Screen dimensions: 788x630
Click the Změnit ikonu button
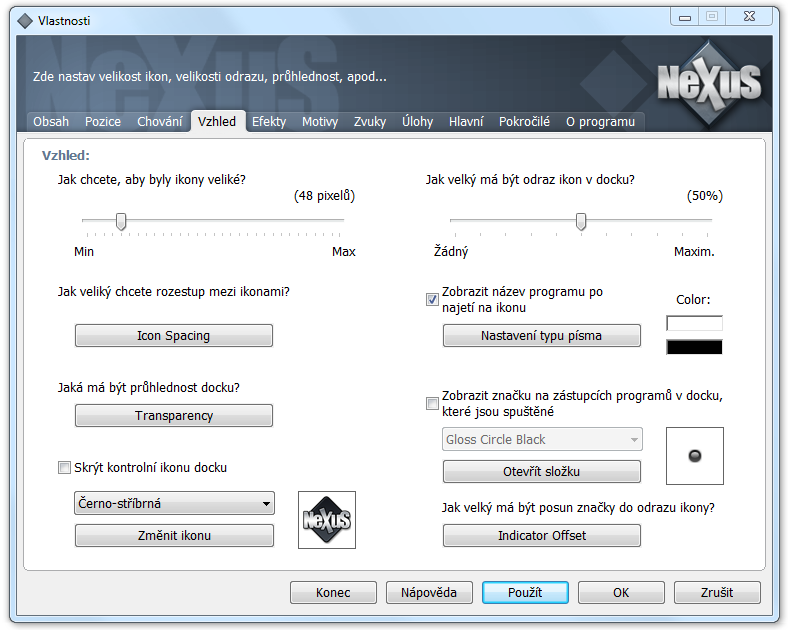click(174, 536)
